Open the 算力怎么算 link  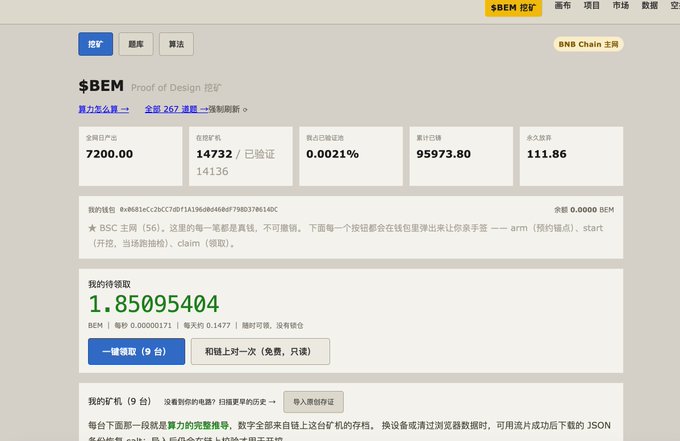[x=104, y=109]
